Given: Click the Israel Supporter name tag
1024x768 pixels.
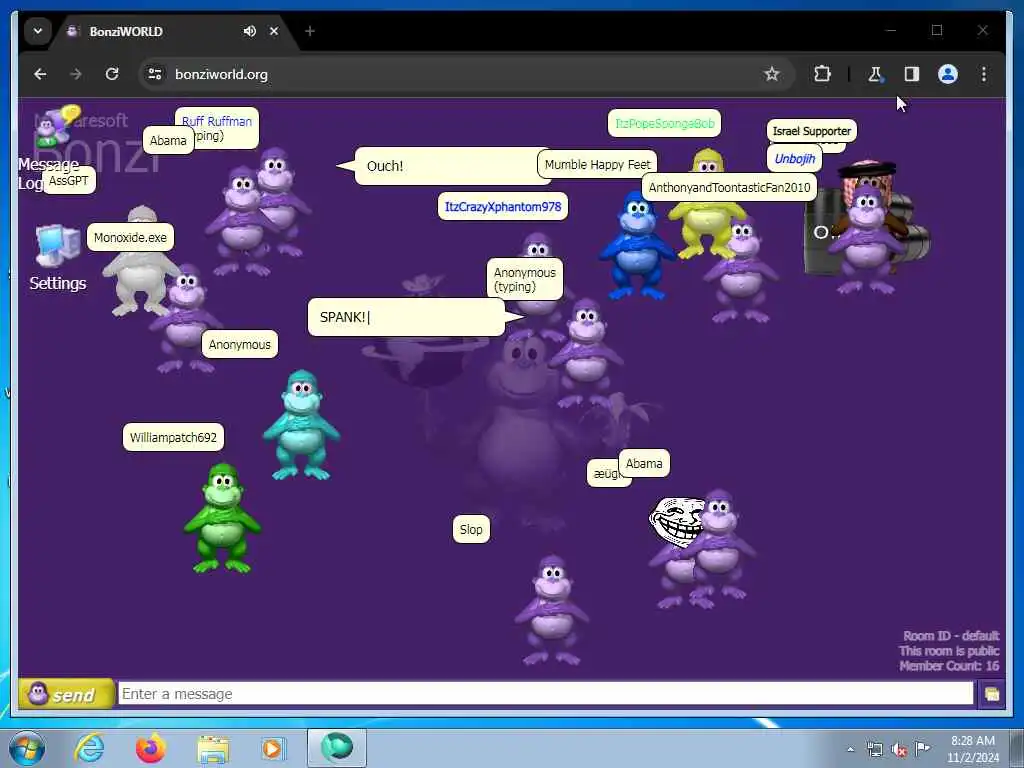Looking at the screenshot, I should coord(812,131).
